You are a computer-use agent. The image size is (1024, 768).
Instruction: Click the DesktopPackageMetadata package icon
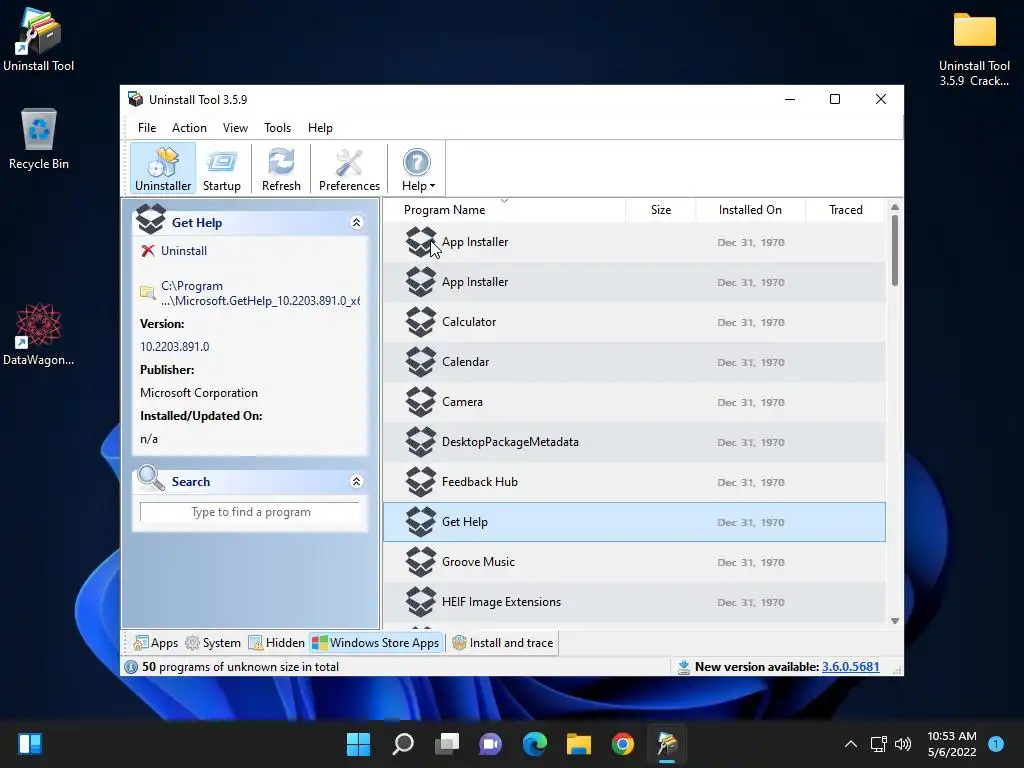click(421, 442)
